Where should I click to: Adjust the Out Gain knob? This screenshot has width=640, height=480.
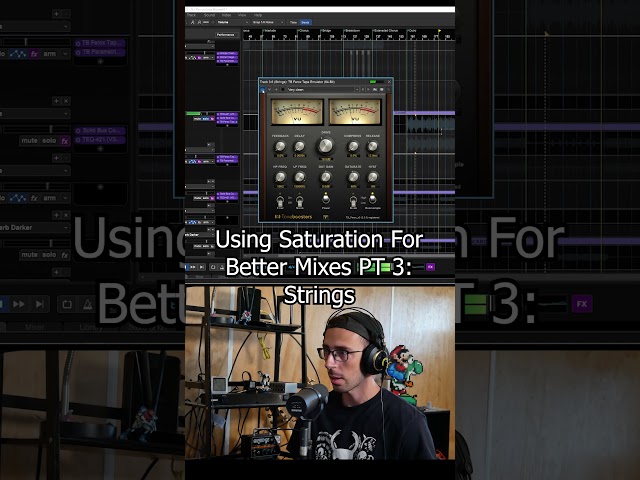click(x=325, y=177)
